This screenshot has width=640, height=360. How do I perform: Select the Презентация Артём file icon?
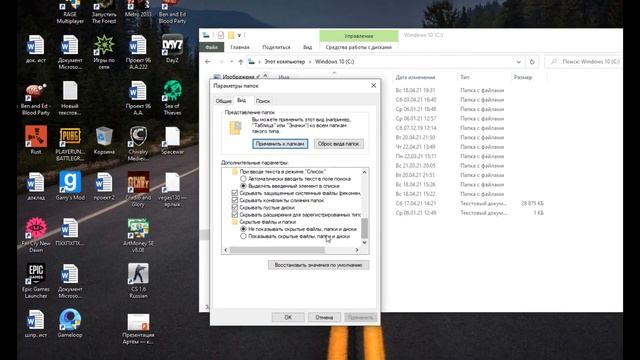(138, 329)
